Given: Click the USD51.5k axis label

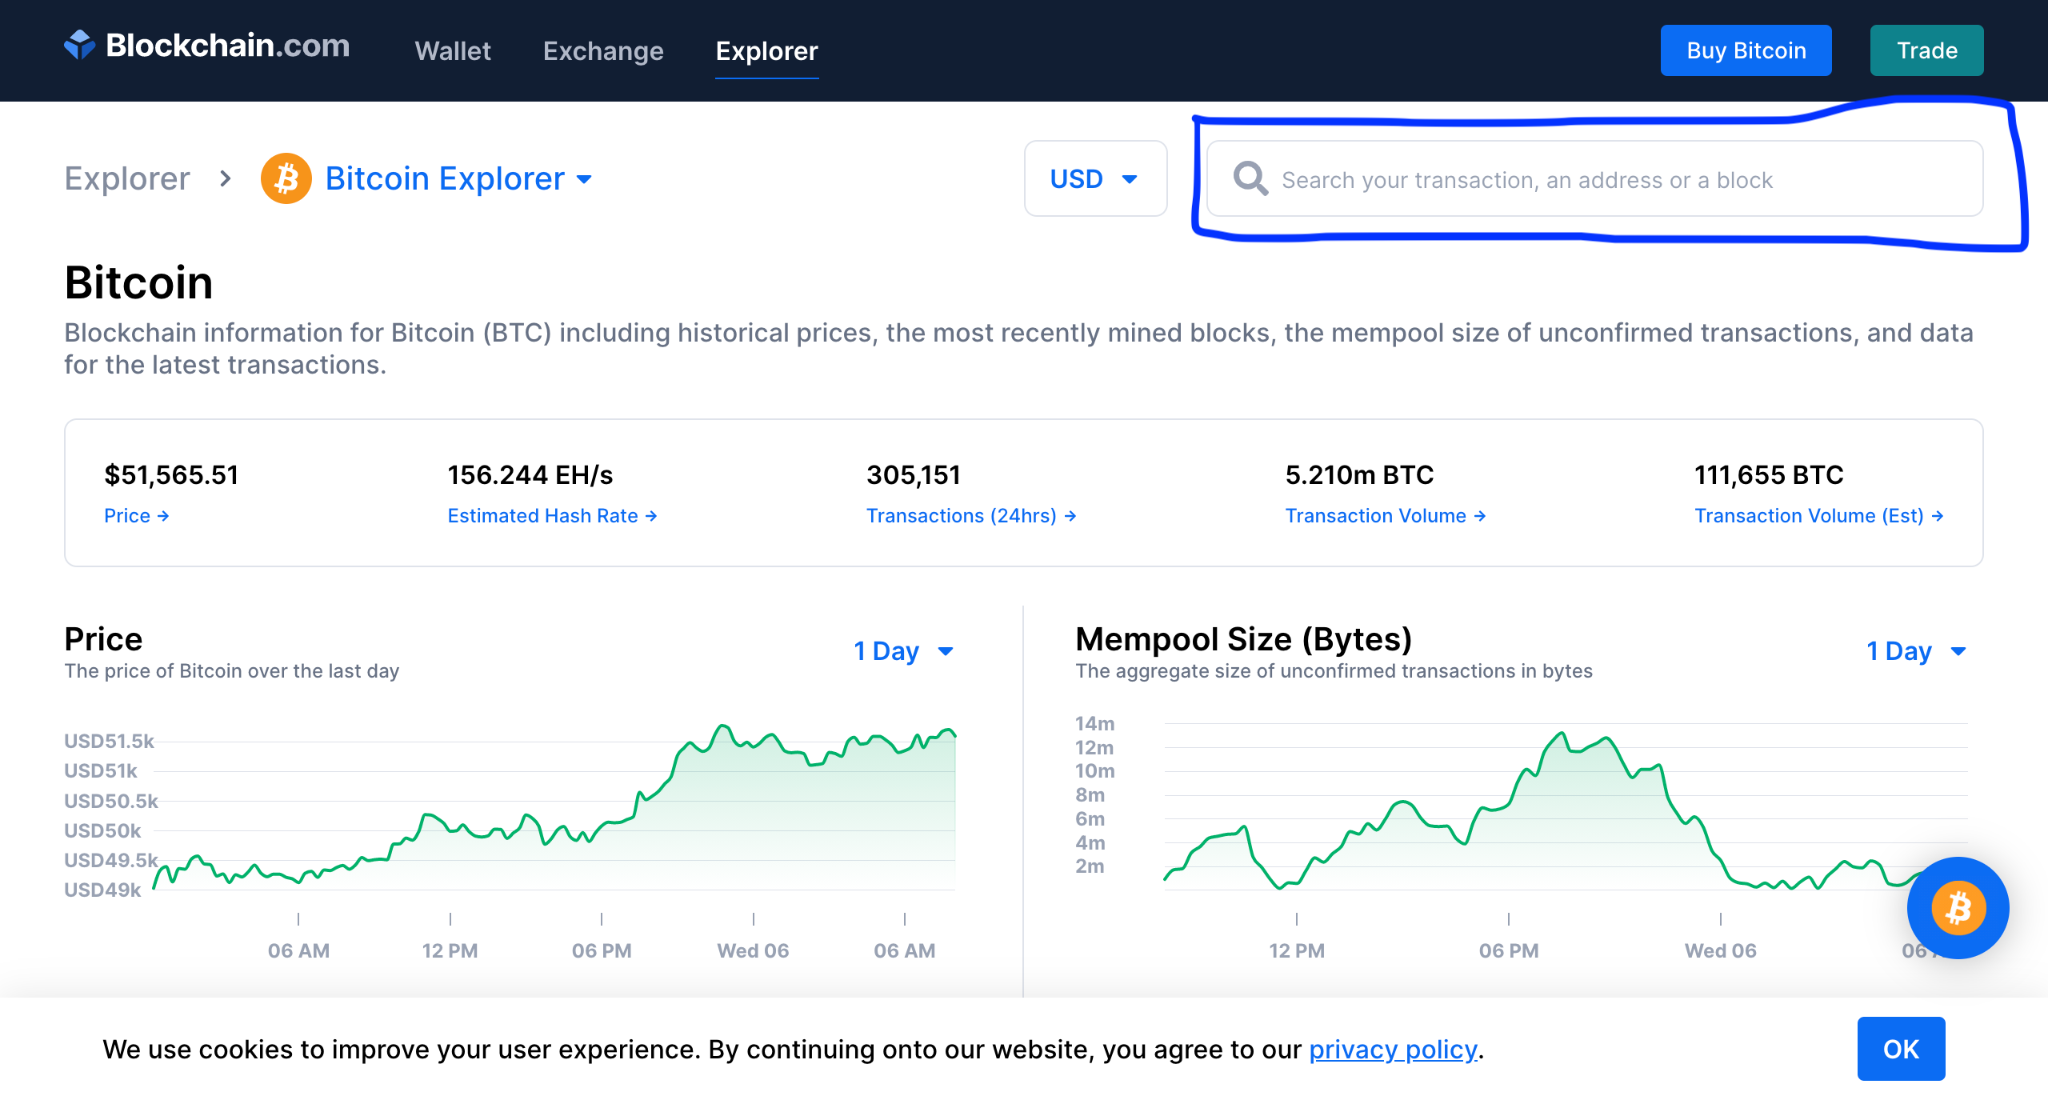Looking at the screenshot, I should pos(109,741).
